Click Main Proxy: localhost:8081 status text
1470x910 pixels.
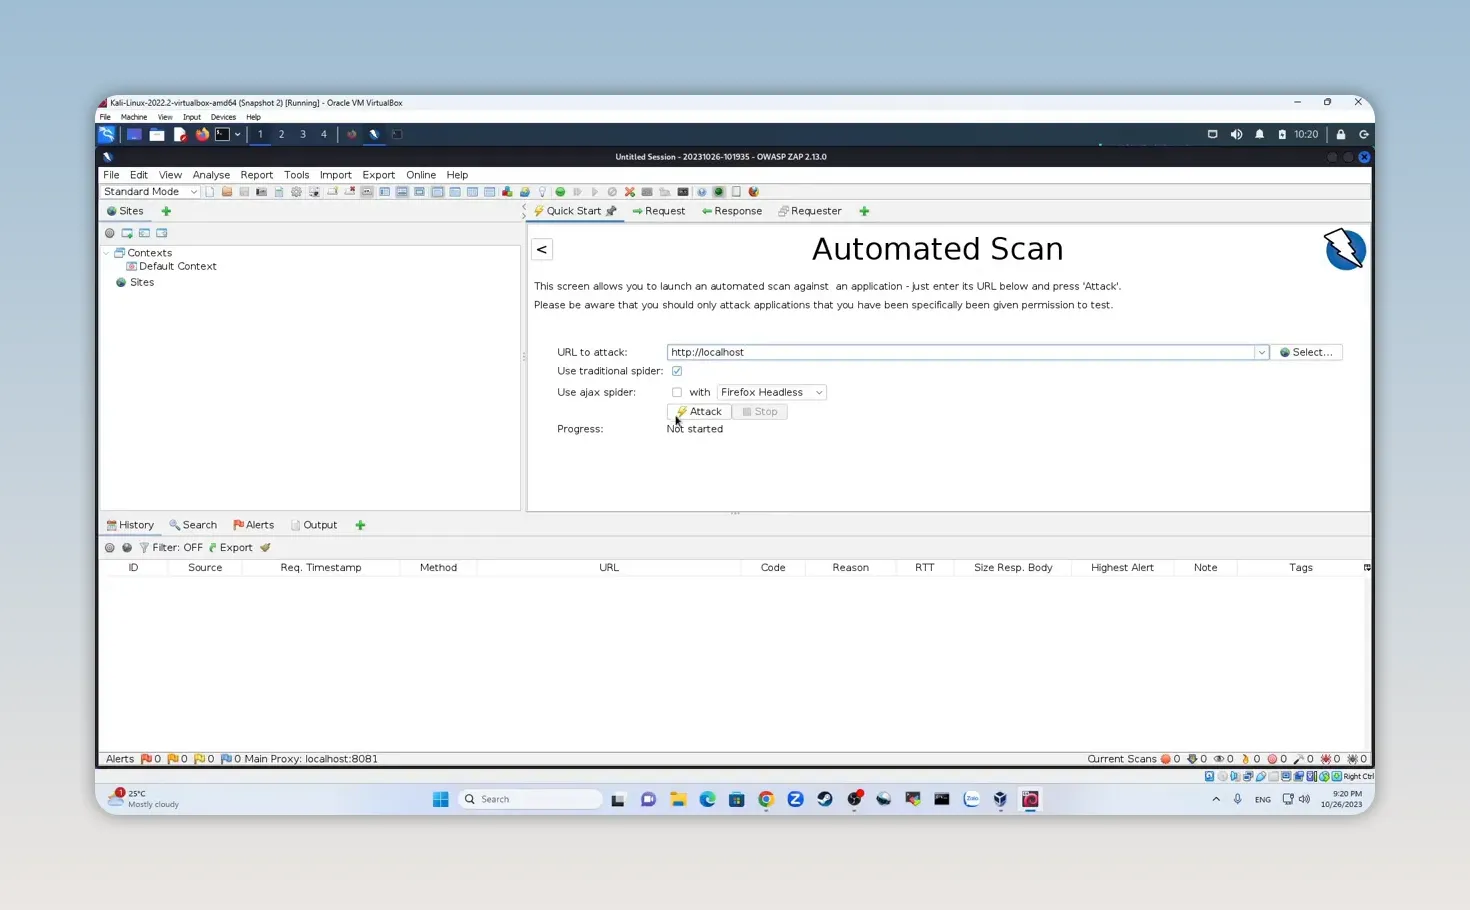(x=311, y=759)
